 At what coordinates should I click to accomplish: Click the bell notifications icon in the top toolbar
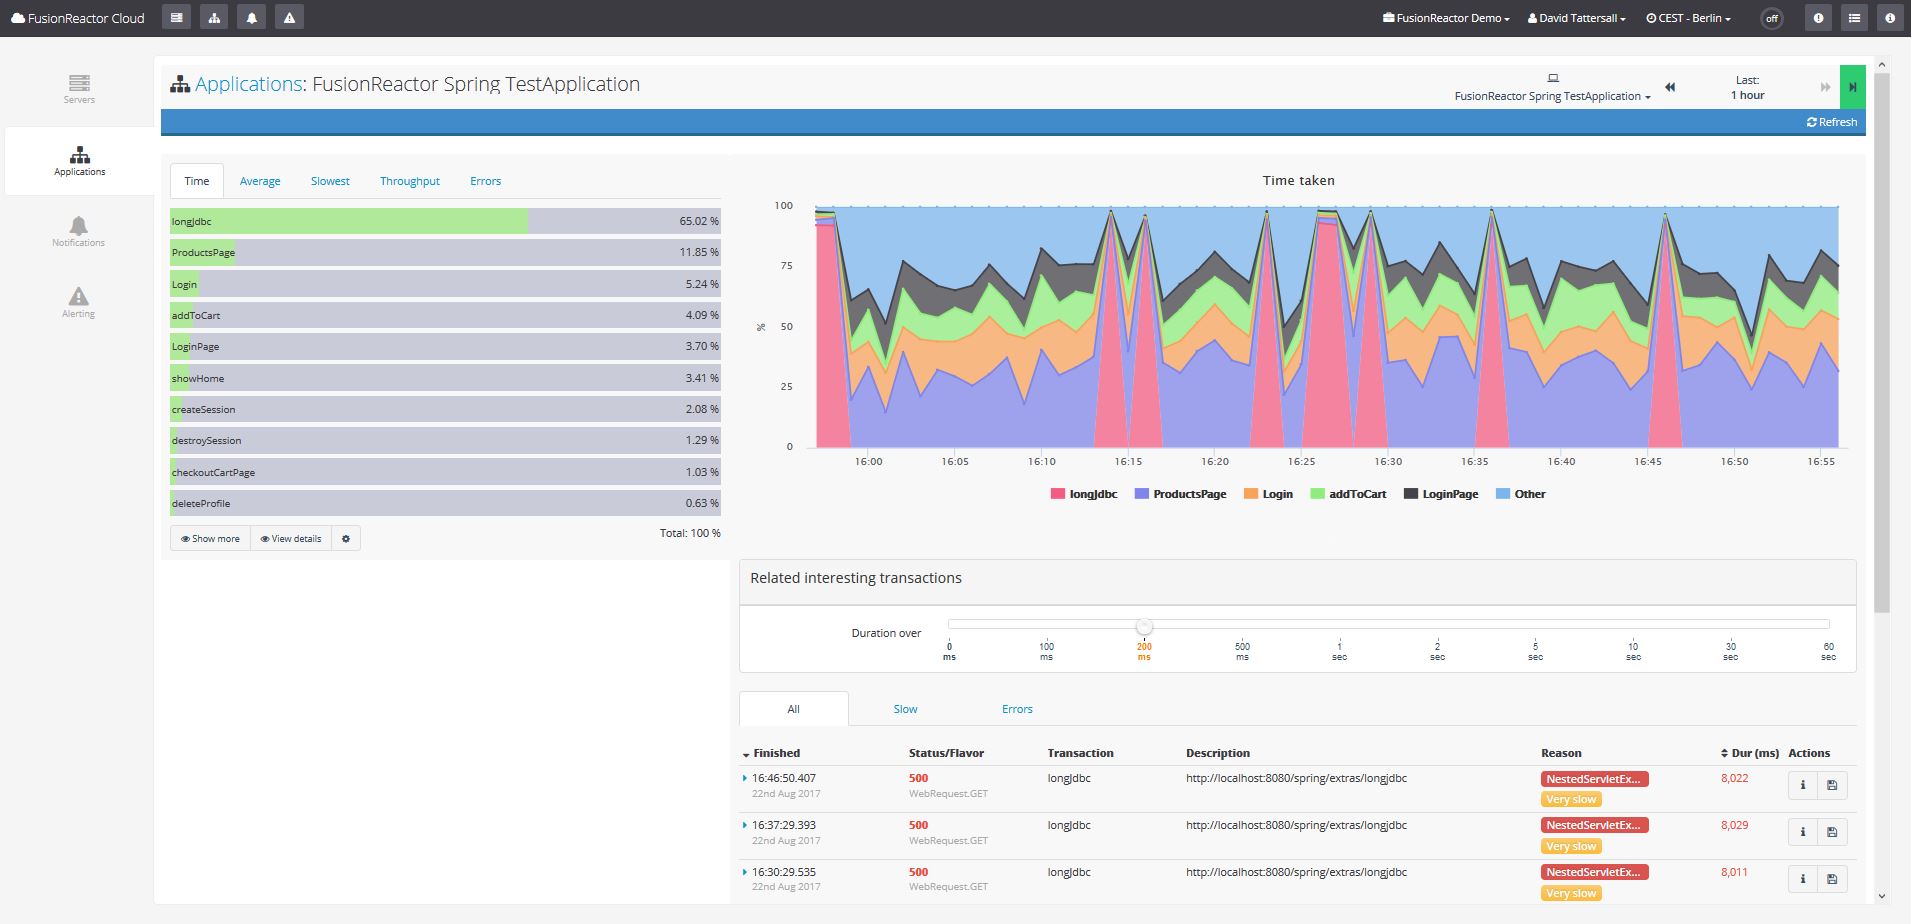point(252,16)
